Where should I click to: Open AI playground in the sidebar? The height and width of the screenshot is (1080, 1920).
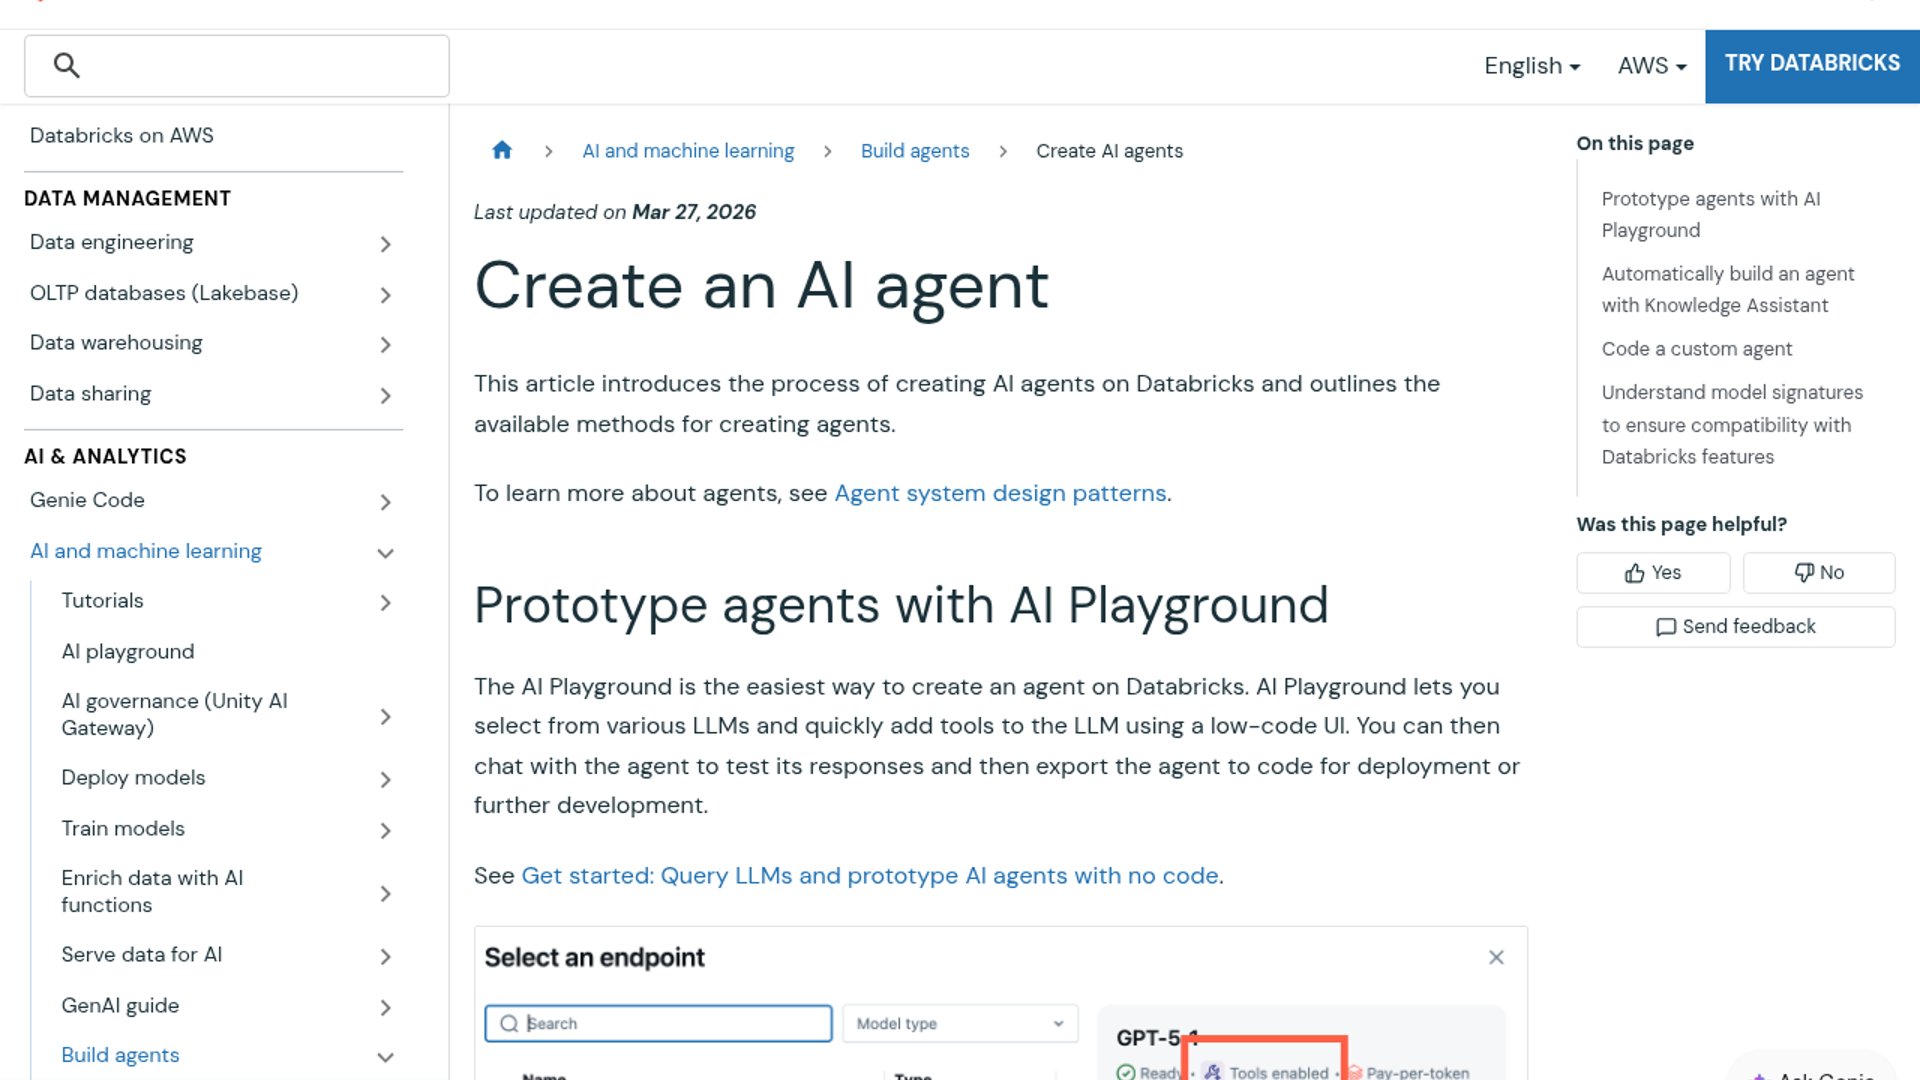point(128,652)
